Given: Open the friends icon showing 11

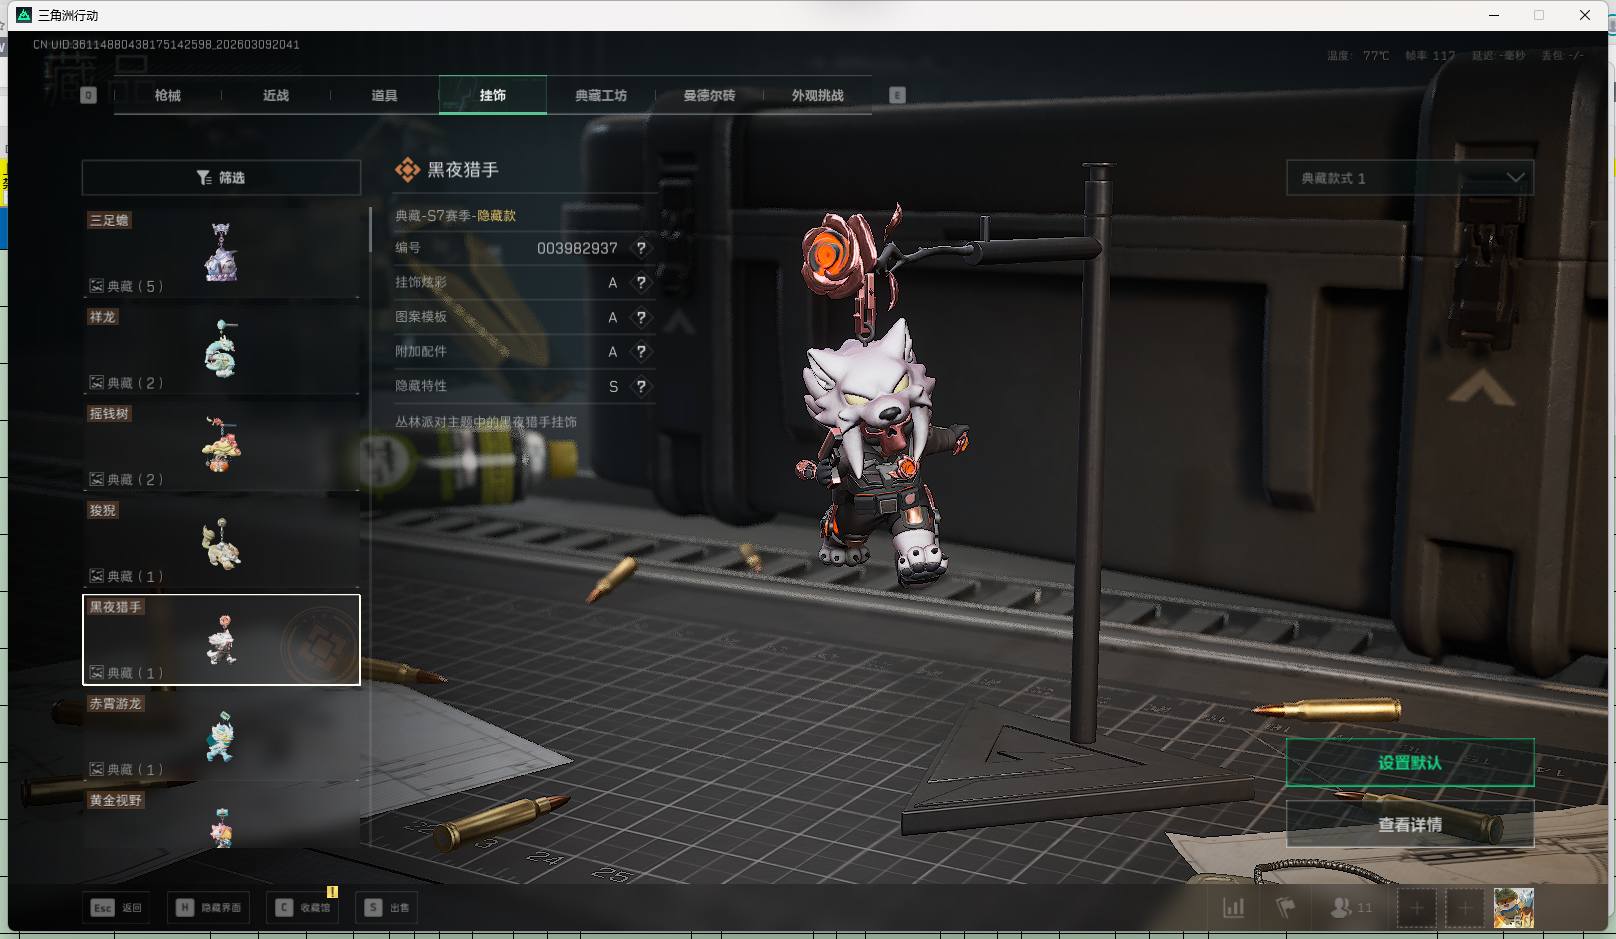Looking at the screenshot, I should (x=1351, y=908).
